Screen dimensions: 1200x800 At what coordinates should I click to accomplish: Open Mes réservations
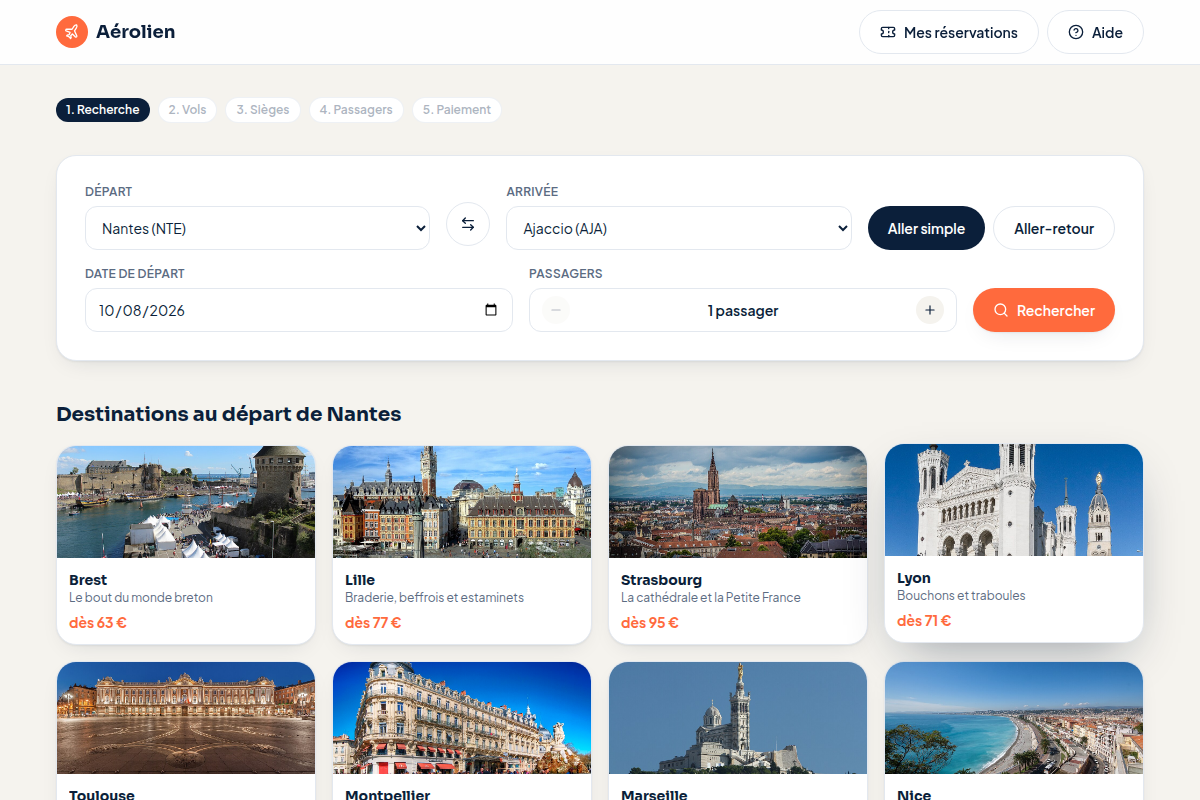click(x=949, y=32)
